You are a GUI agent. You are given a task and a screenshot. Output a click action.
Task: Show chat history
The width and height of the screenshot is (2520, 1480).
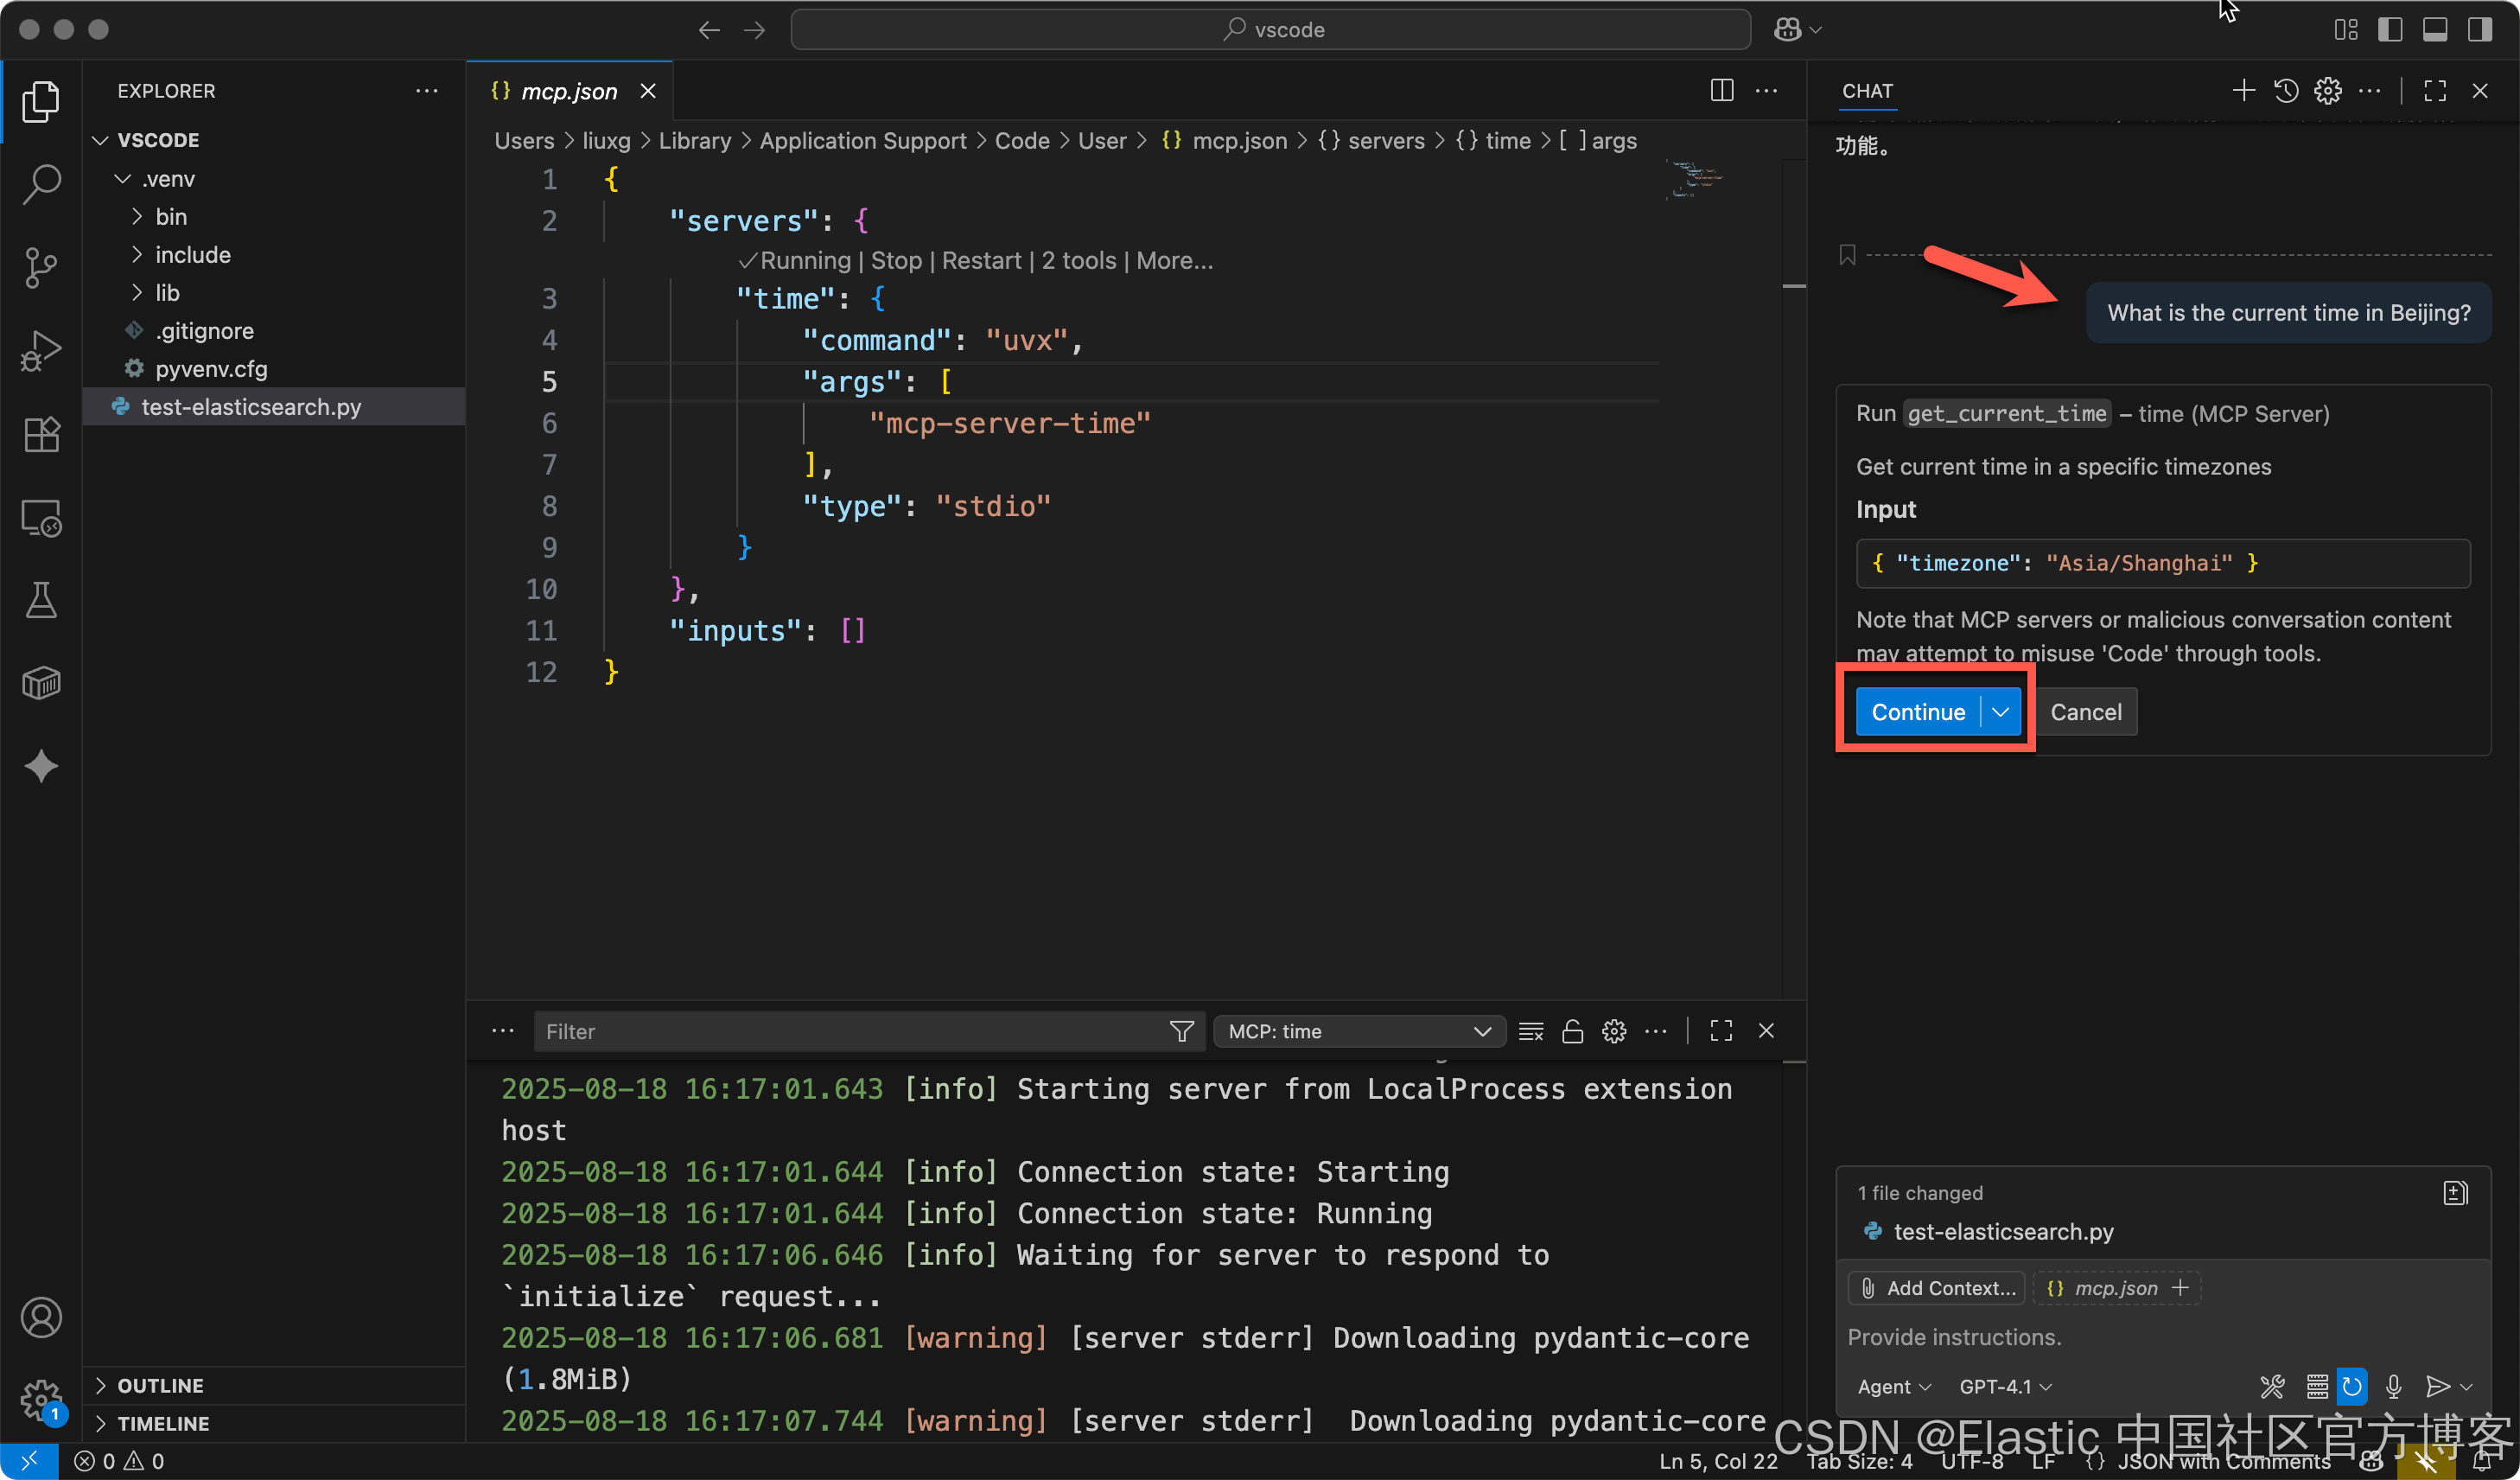click(x=2286, y=91)
